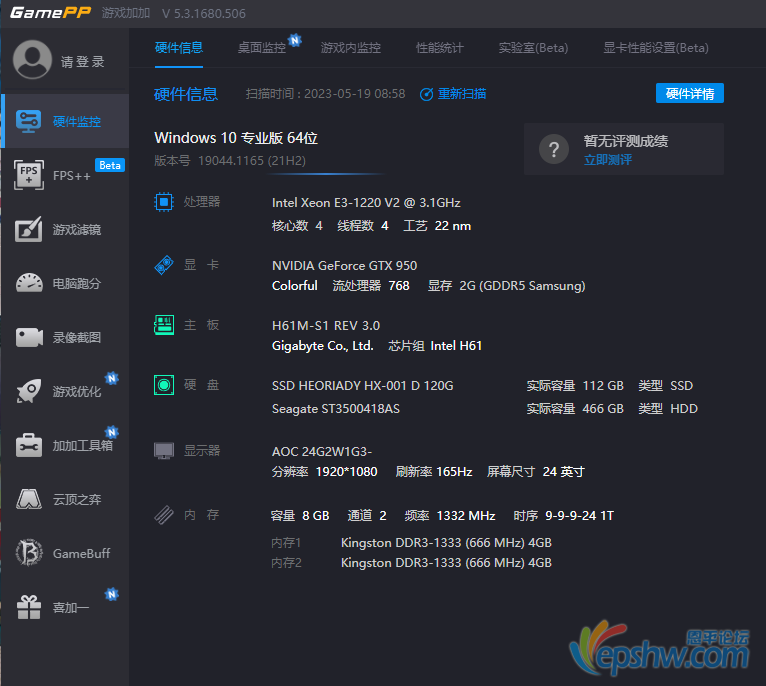Click the NVIDIA GeForce GTX 950 text

pos(344,266)
